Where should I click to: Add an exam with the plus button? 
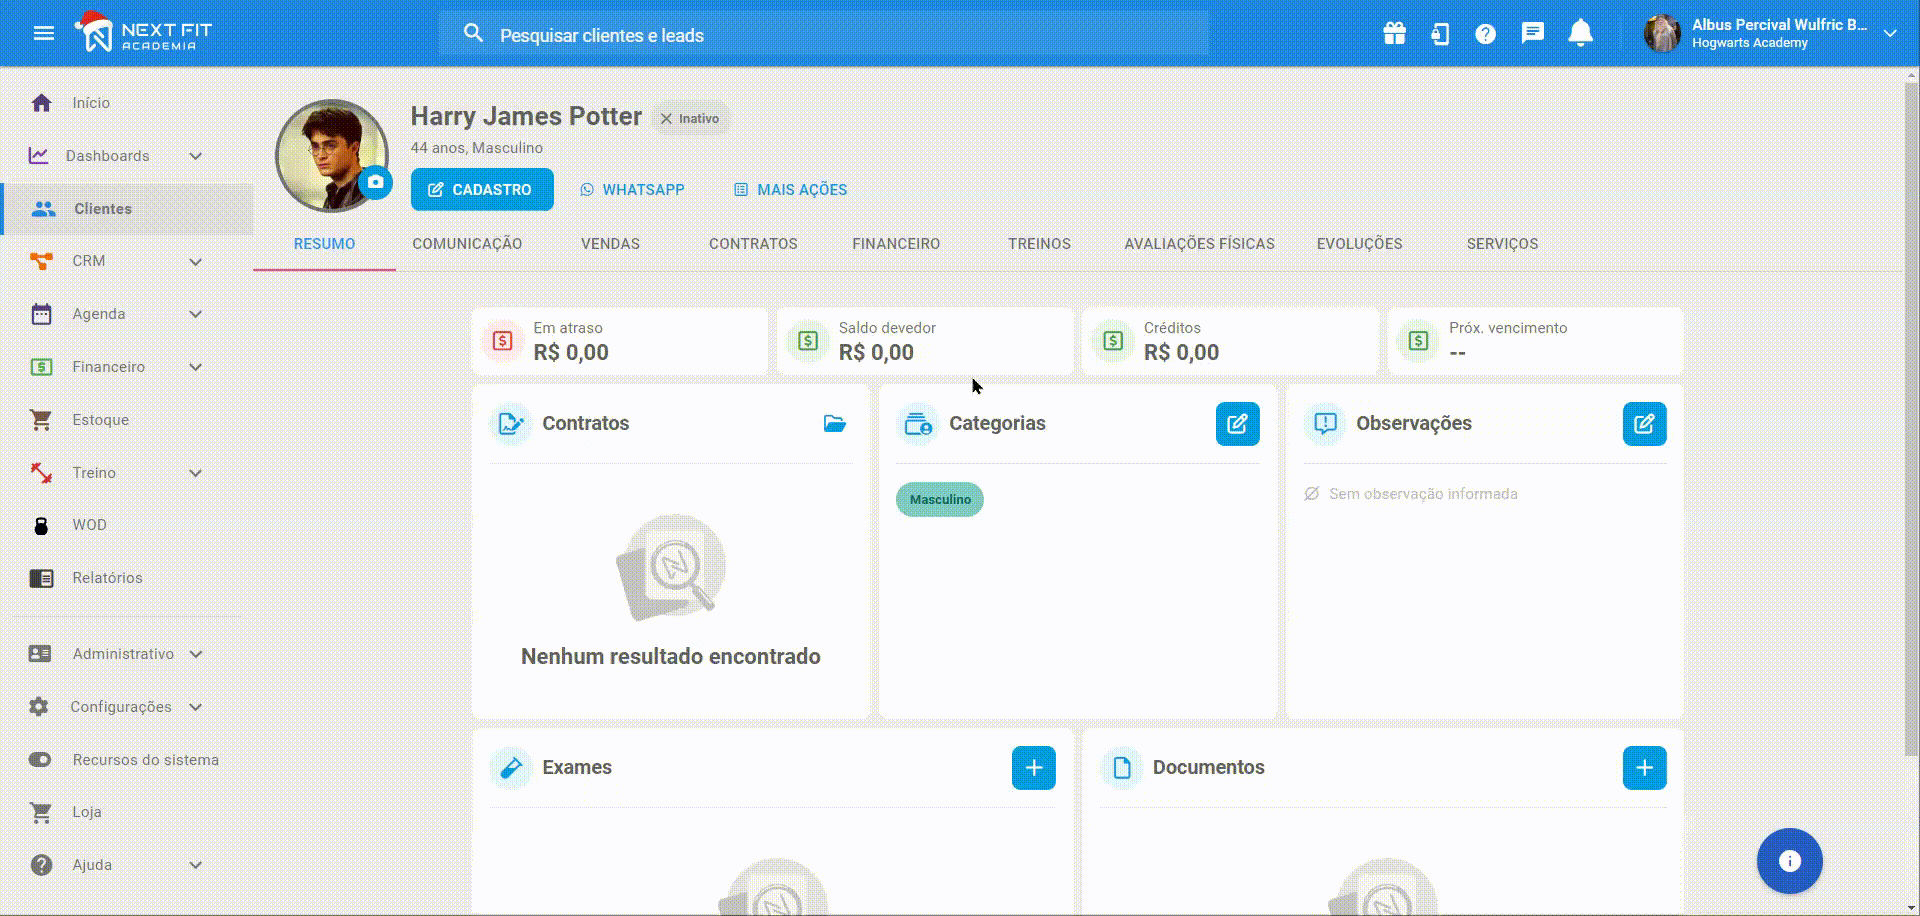(x=1033, y=768)
